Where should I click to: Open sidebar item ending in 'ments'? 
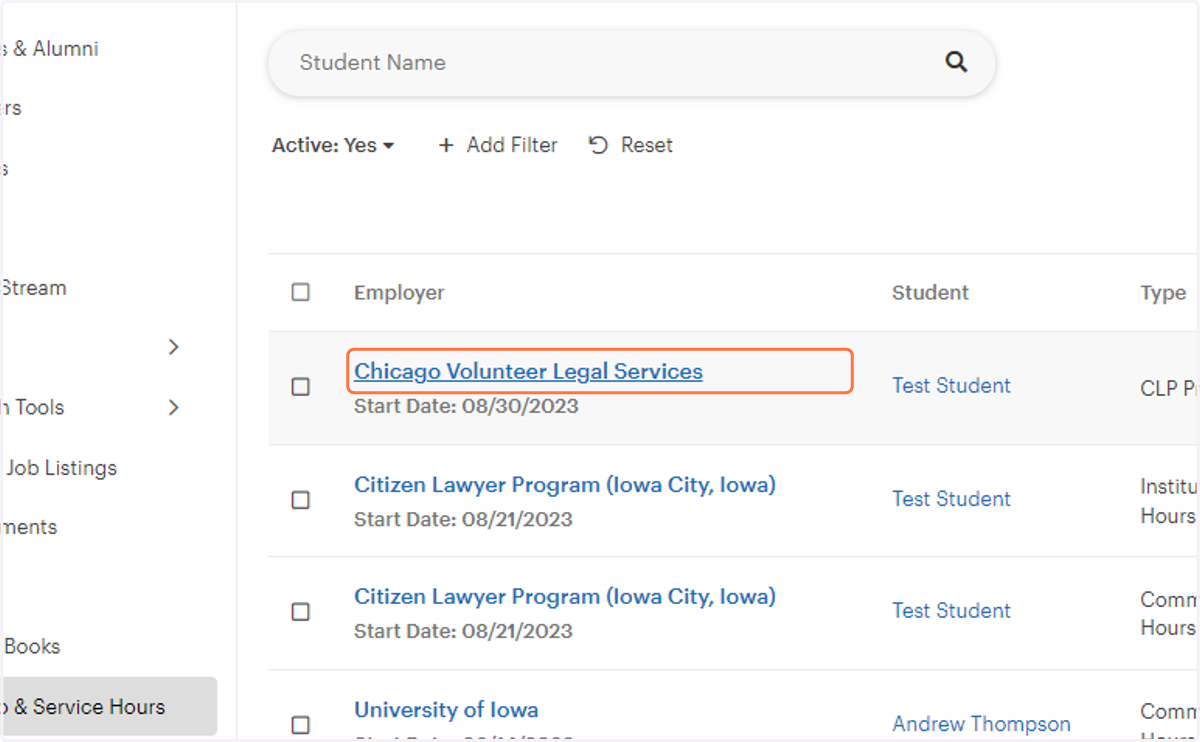click(28, 527)
